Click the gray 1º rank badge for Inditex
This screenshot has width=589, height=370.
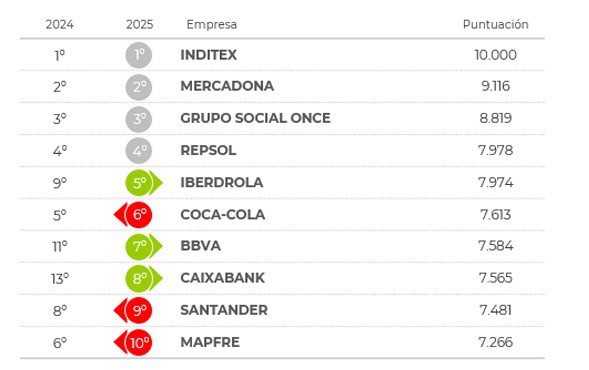[139, 55]
